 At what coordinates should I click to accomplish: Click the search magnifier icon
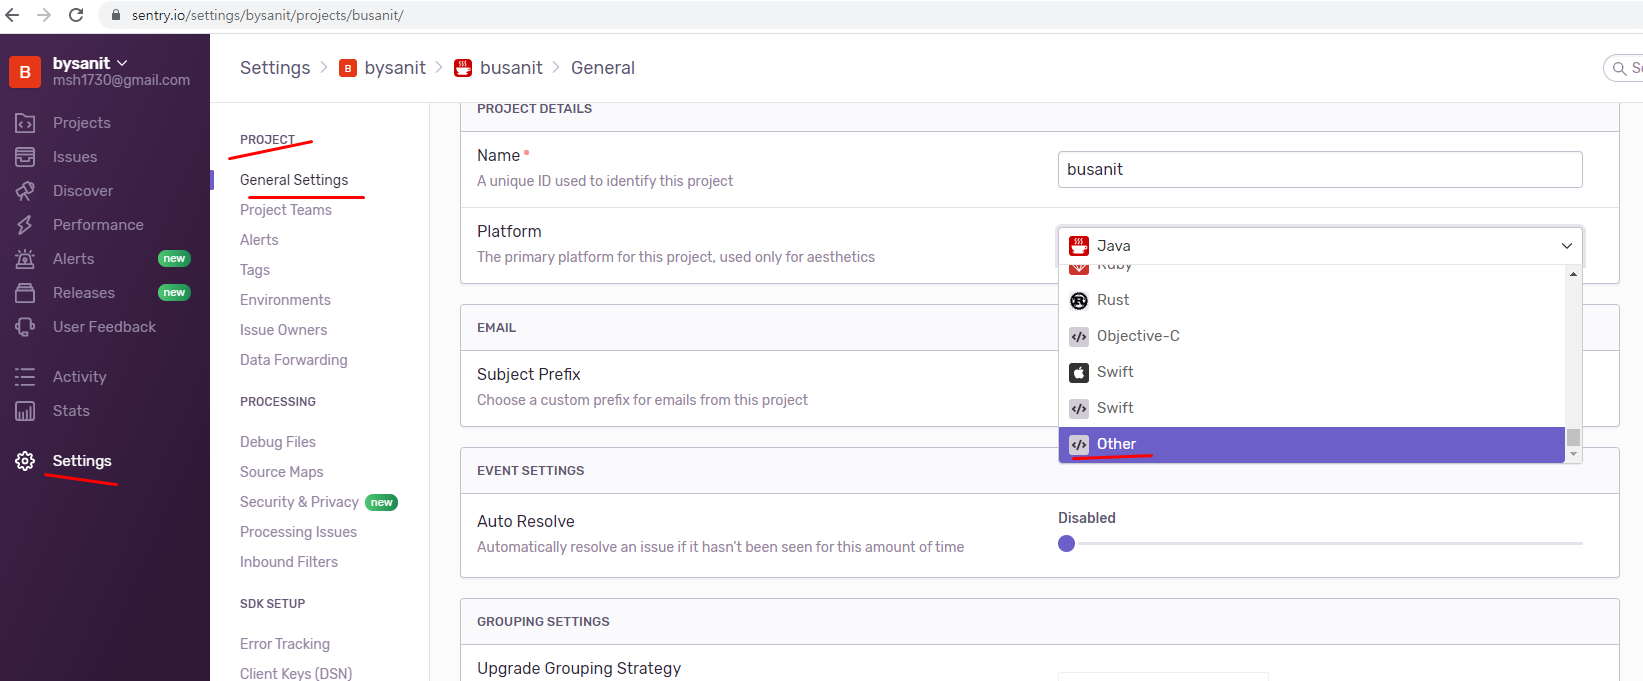click(x=1619, y=68)
